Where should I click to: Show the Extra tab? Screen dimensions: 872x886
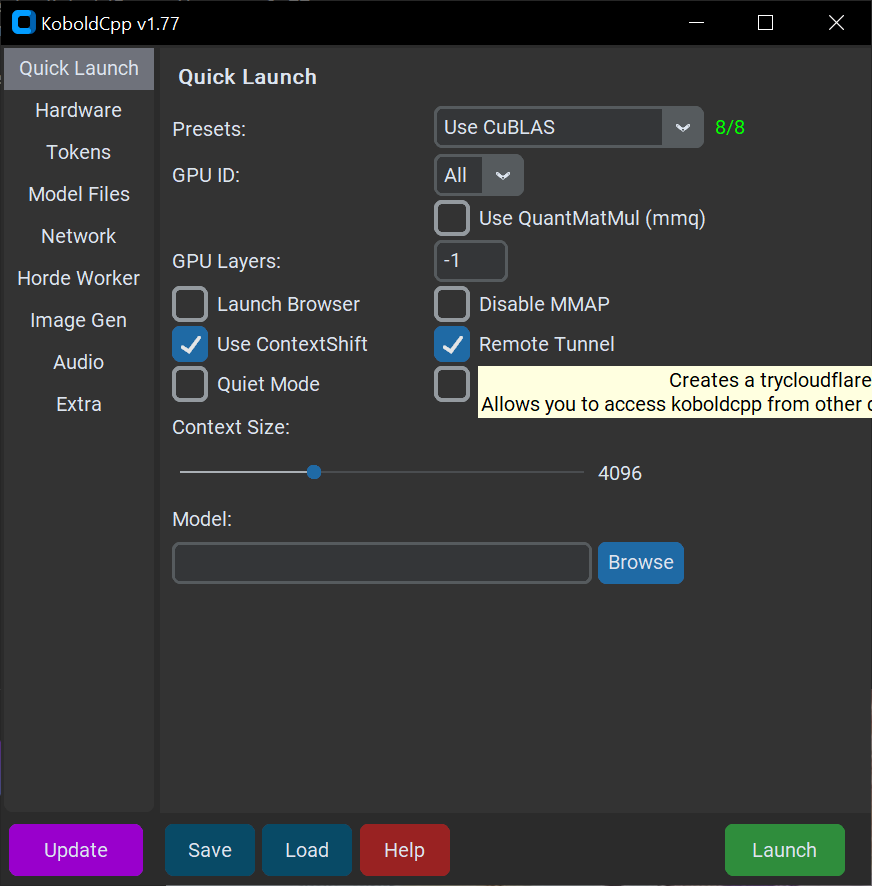79,405
